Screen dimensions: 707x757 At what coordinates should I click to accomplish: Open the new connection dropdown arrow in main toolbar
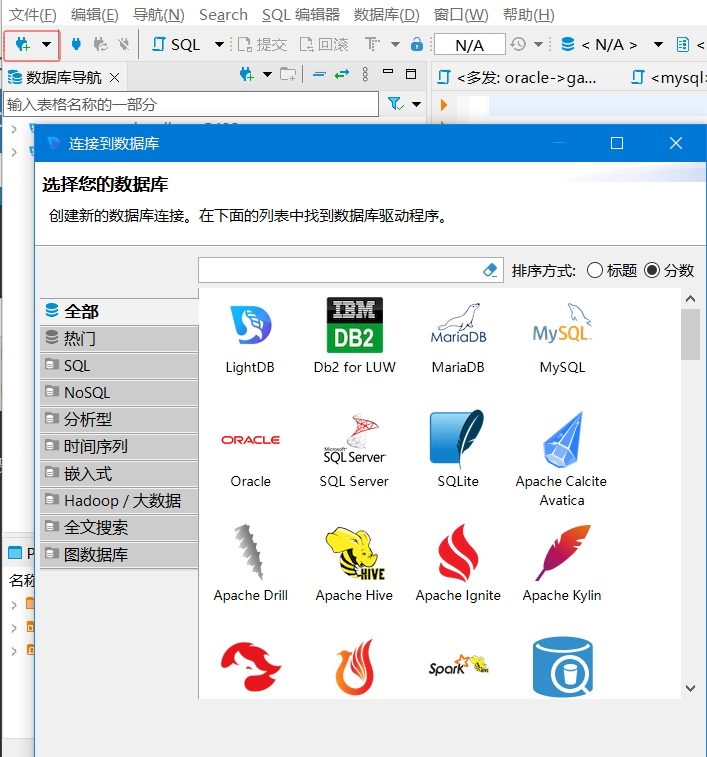[46, 44]
